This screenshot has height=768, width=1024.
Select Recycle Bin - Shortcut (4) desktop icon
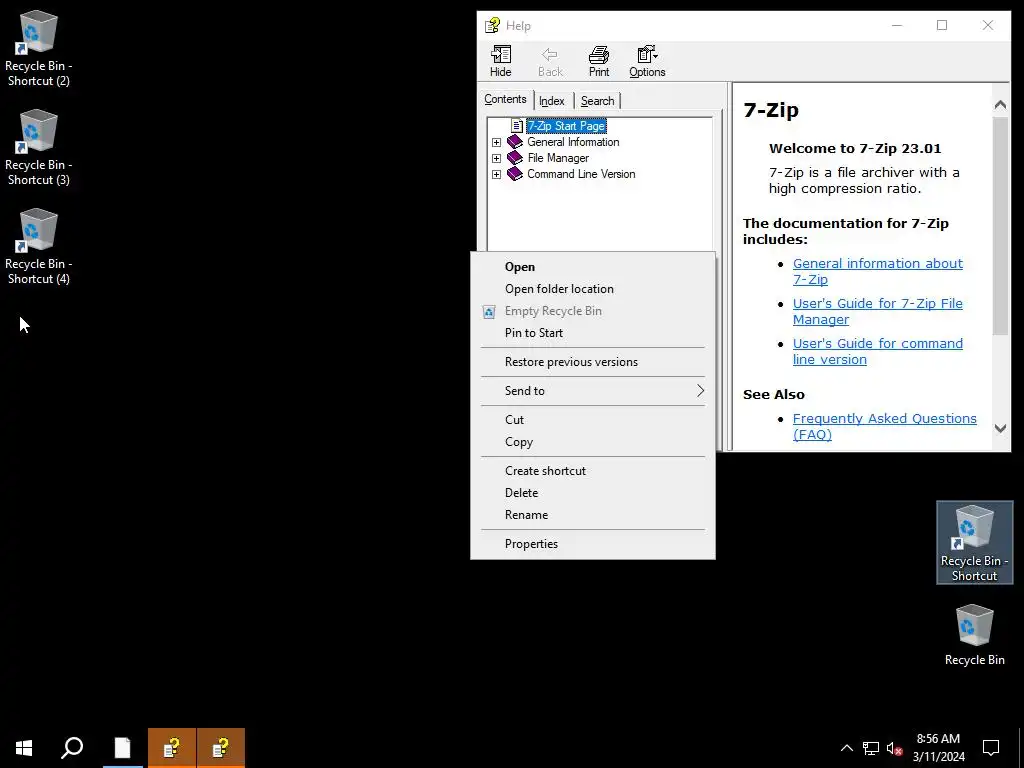coord(39,248)
